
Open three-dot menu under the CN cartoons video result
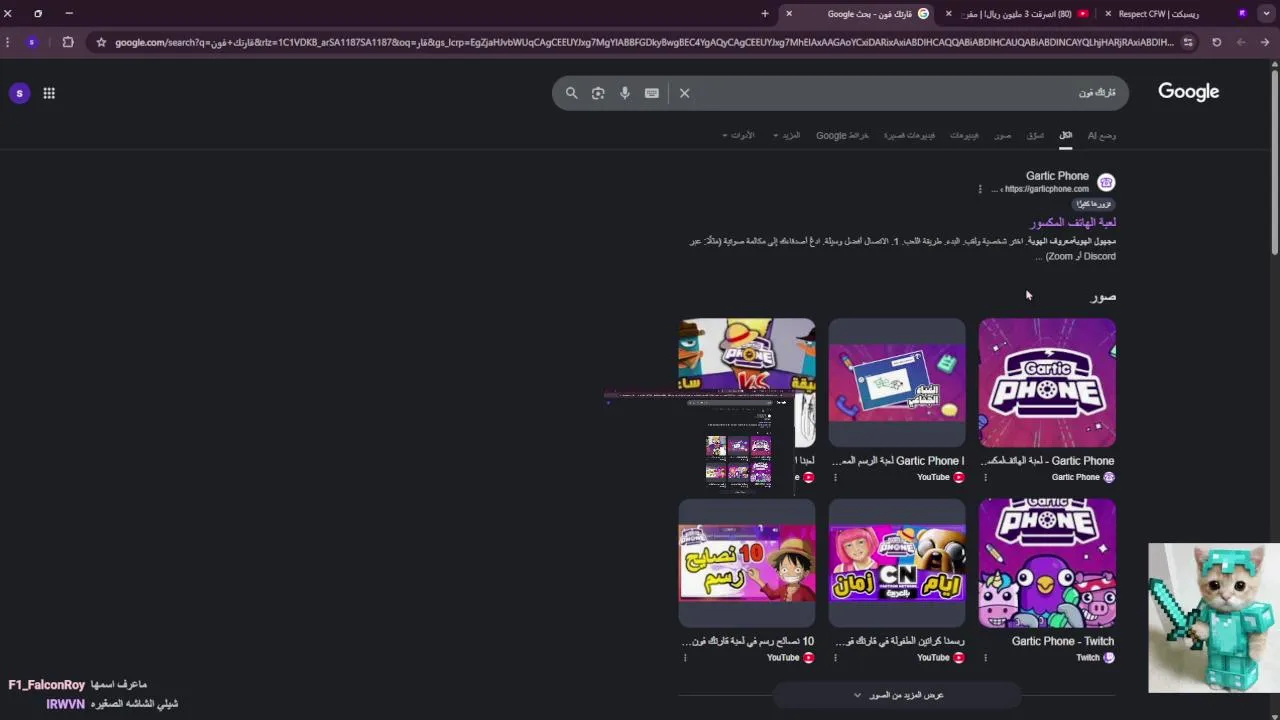(835, 657)
